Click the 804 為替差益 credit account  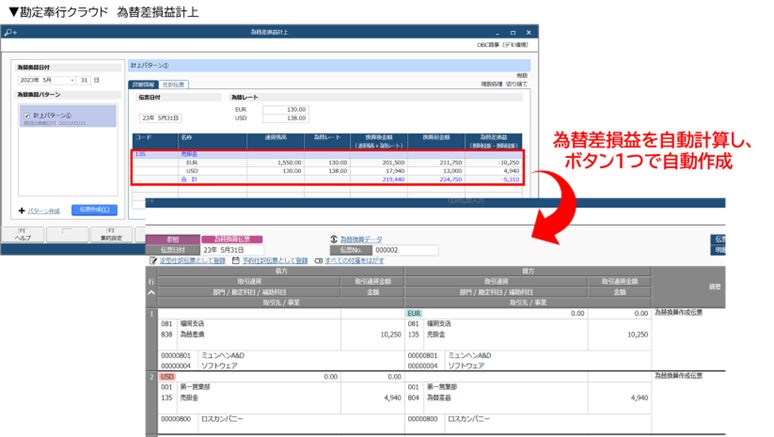coord(429,397)
